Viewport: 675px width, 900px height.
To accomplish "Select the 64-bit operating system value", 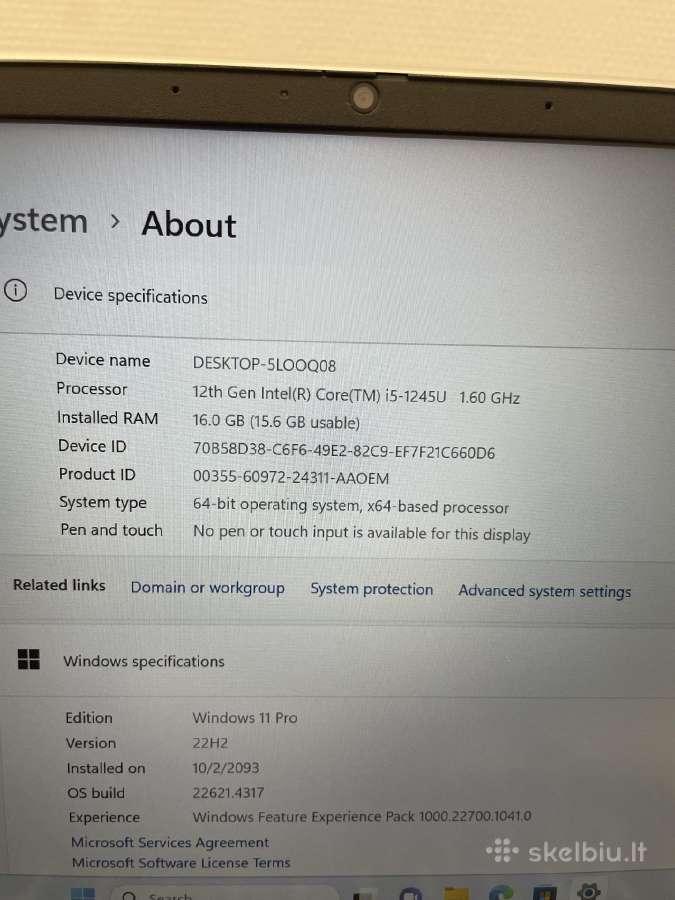I will click(351, 506).
